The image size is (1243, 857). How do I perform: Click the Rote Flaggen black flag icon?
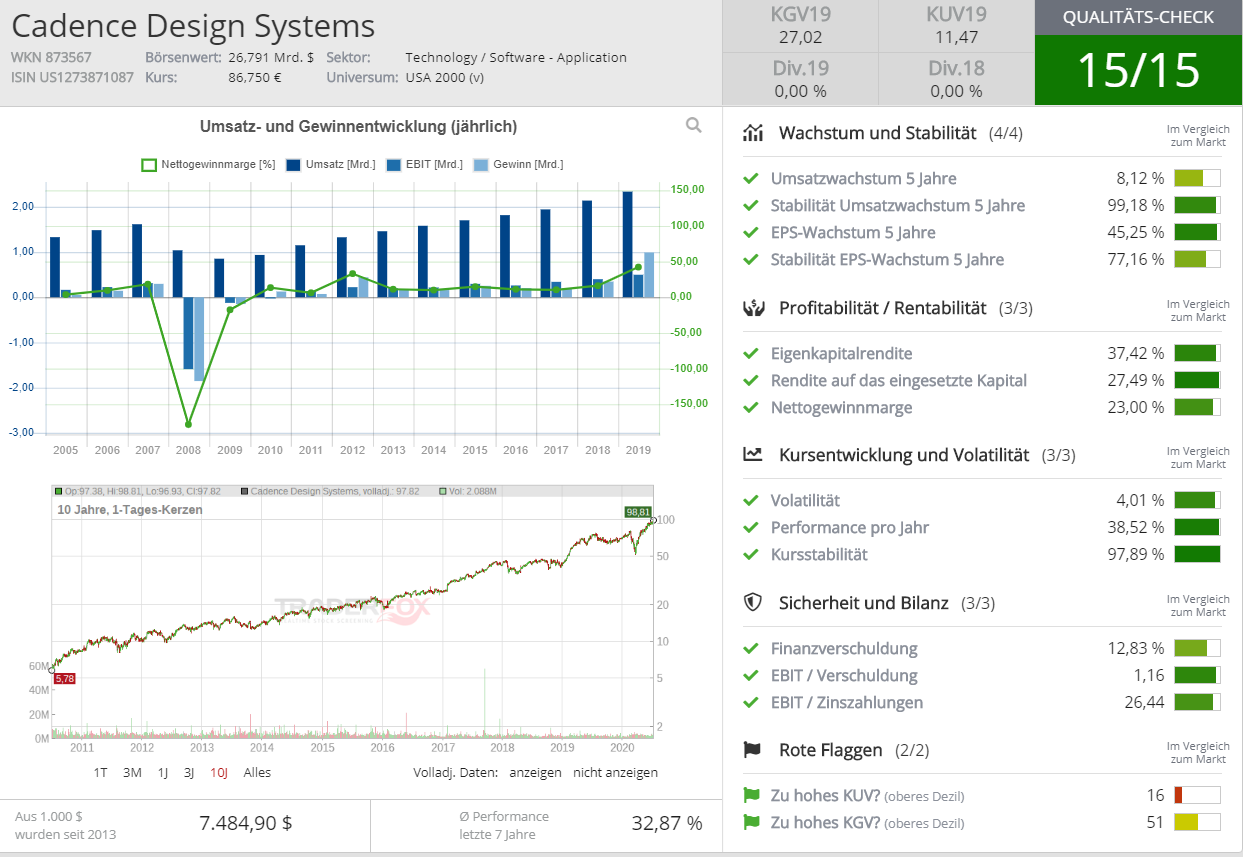[752, 750]
